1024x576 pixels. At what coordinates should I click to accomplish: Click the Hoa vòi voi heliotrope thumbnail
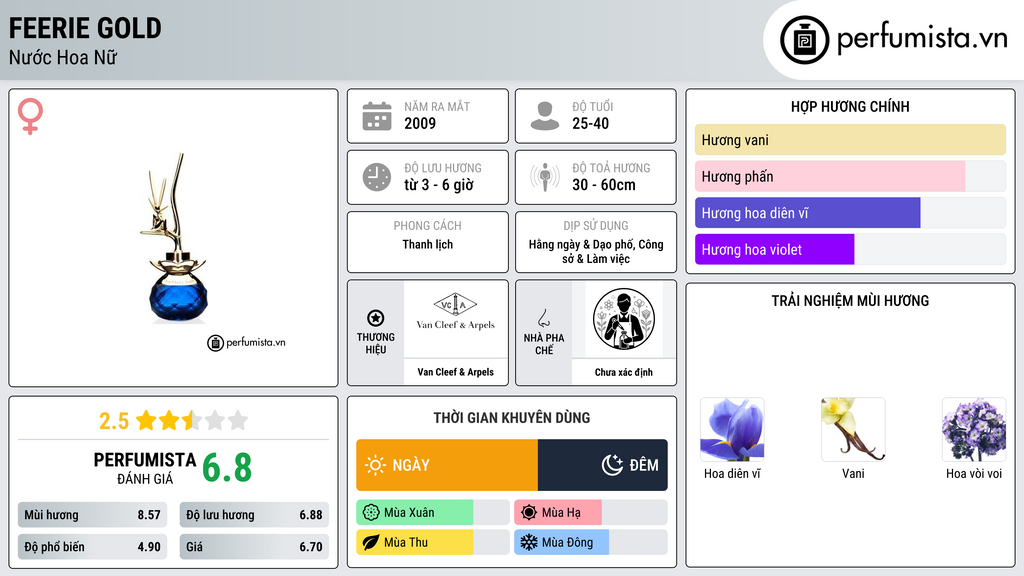974,430
